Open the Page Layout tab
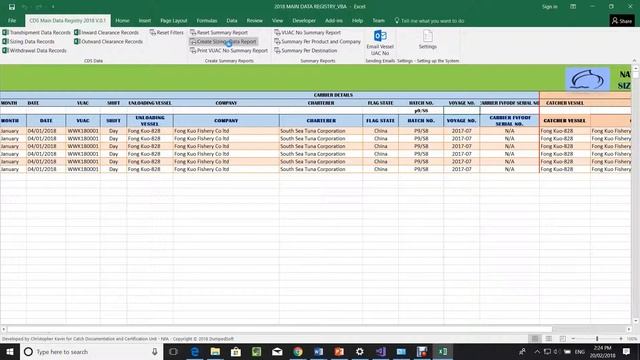Viewport: 640px width, 360px height. point(173,20)
